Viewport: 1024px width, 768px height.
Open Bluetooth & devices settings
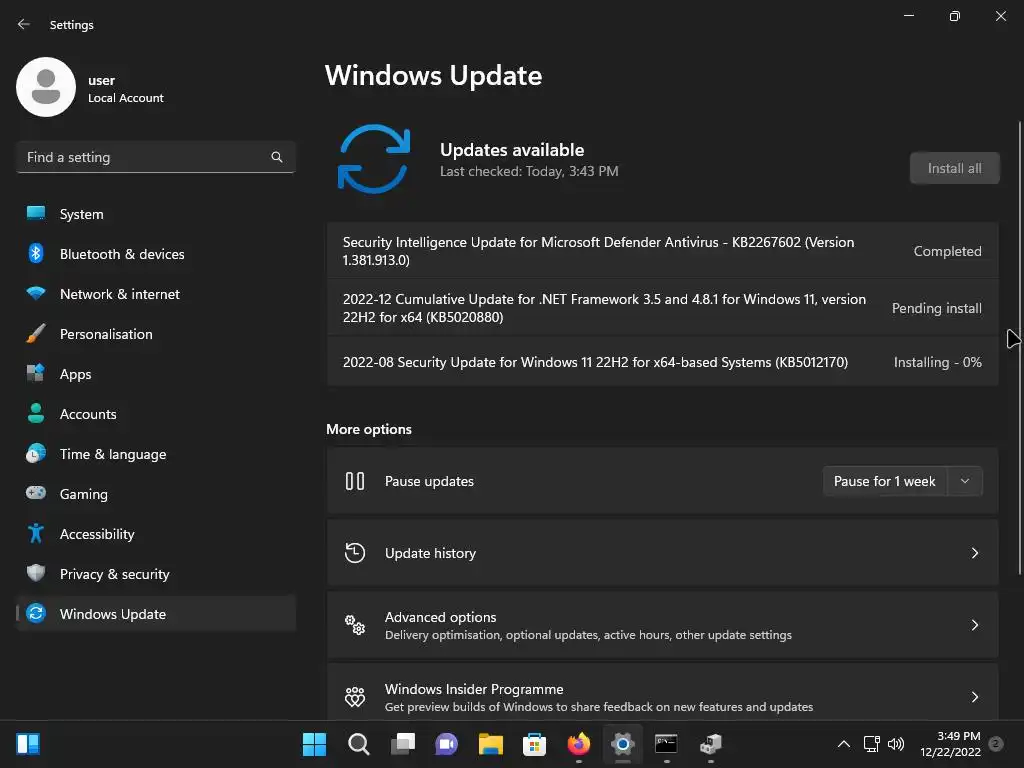coord(155,254)
